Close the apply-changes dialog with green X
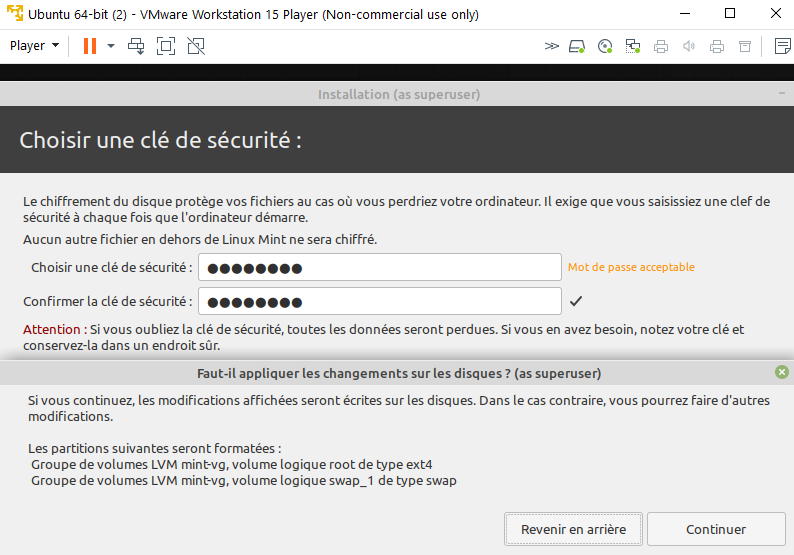Screen dimensions: 794x555 point(782,372)
